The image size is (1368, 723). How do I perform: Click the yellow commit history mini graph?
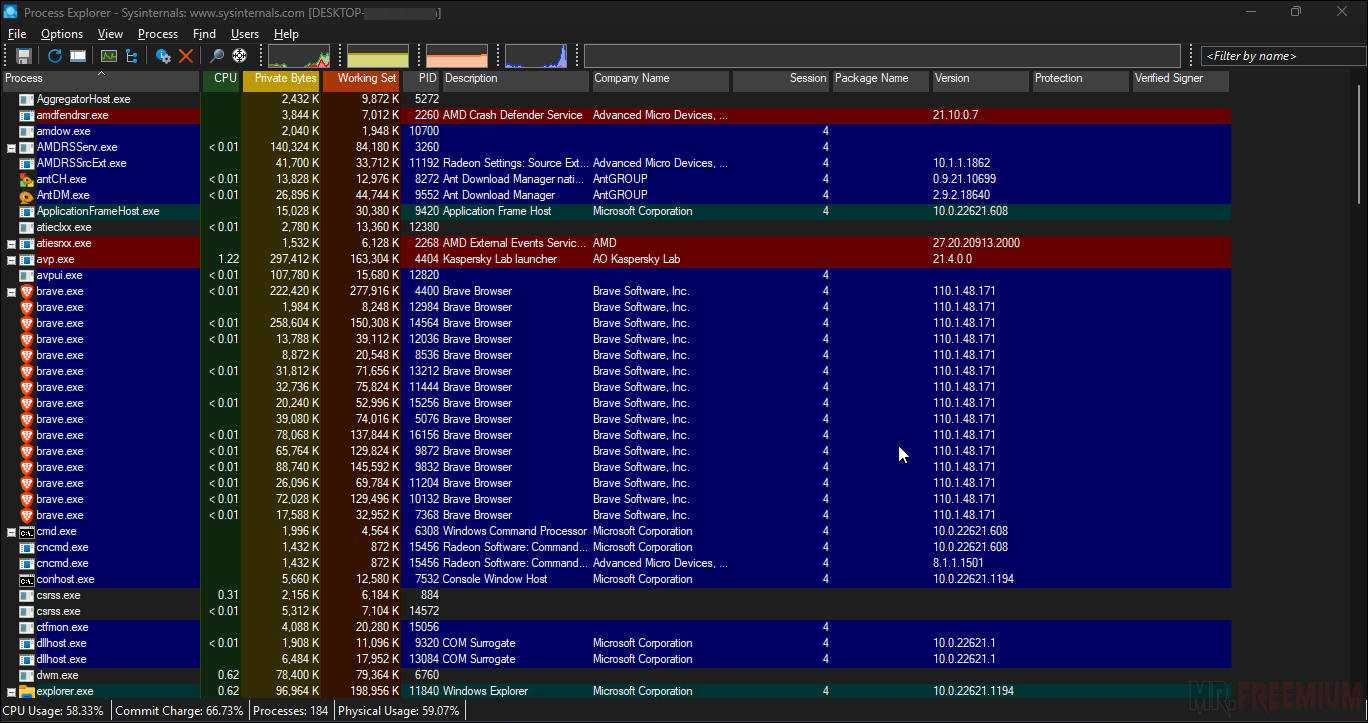(378, 56)
